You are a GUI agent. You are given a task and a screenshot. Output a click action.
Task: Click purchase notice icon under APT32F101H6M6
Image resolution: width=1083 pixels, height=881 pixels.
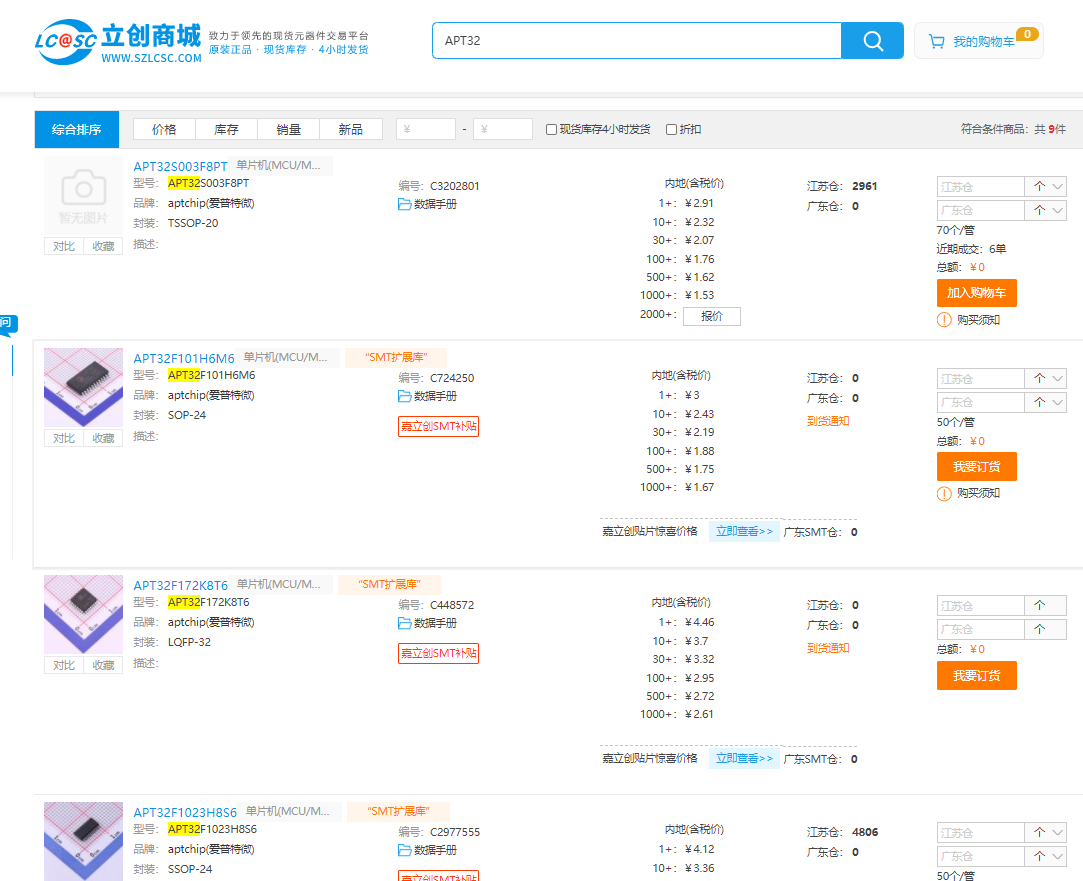tap(944, 494)
